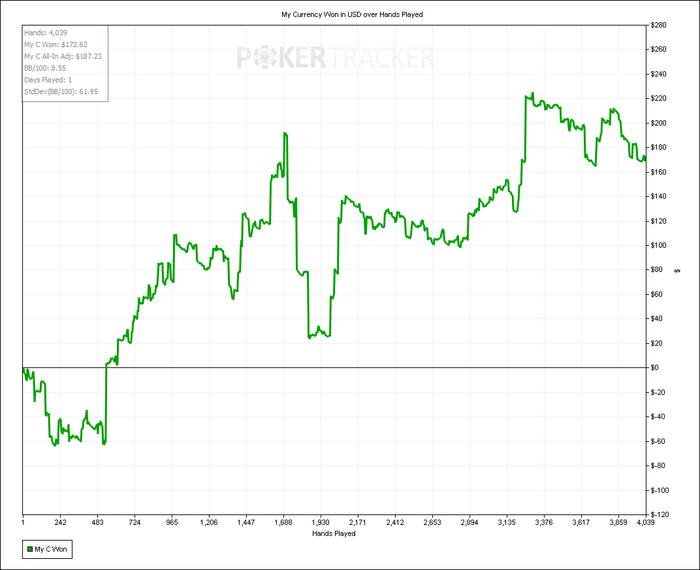700x570 pixels.
Task: Click the x-axis tick label 2,412
Action: click(395, 522)
